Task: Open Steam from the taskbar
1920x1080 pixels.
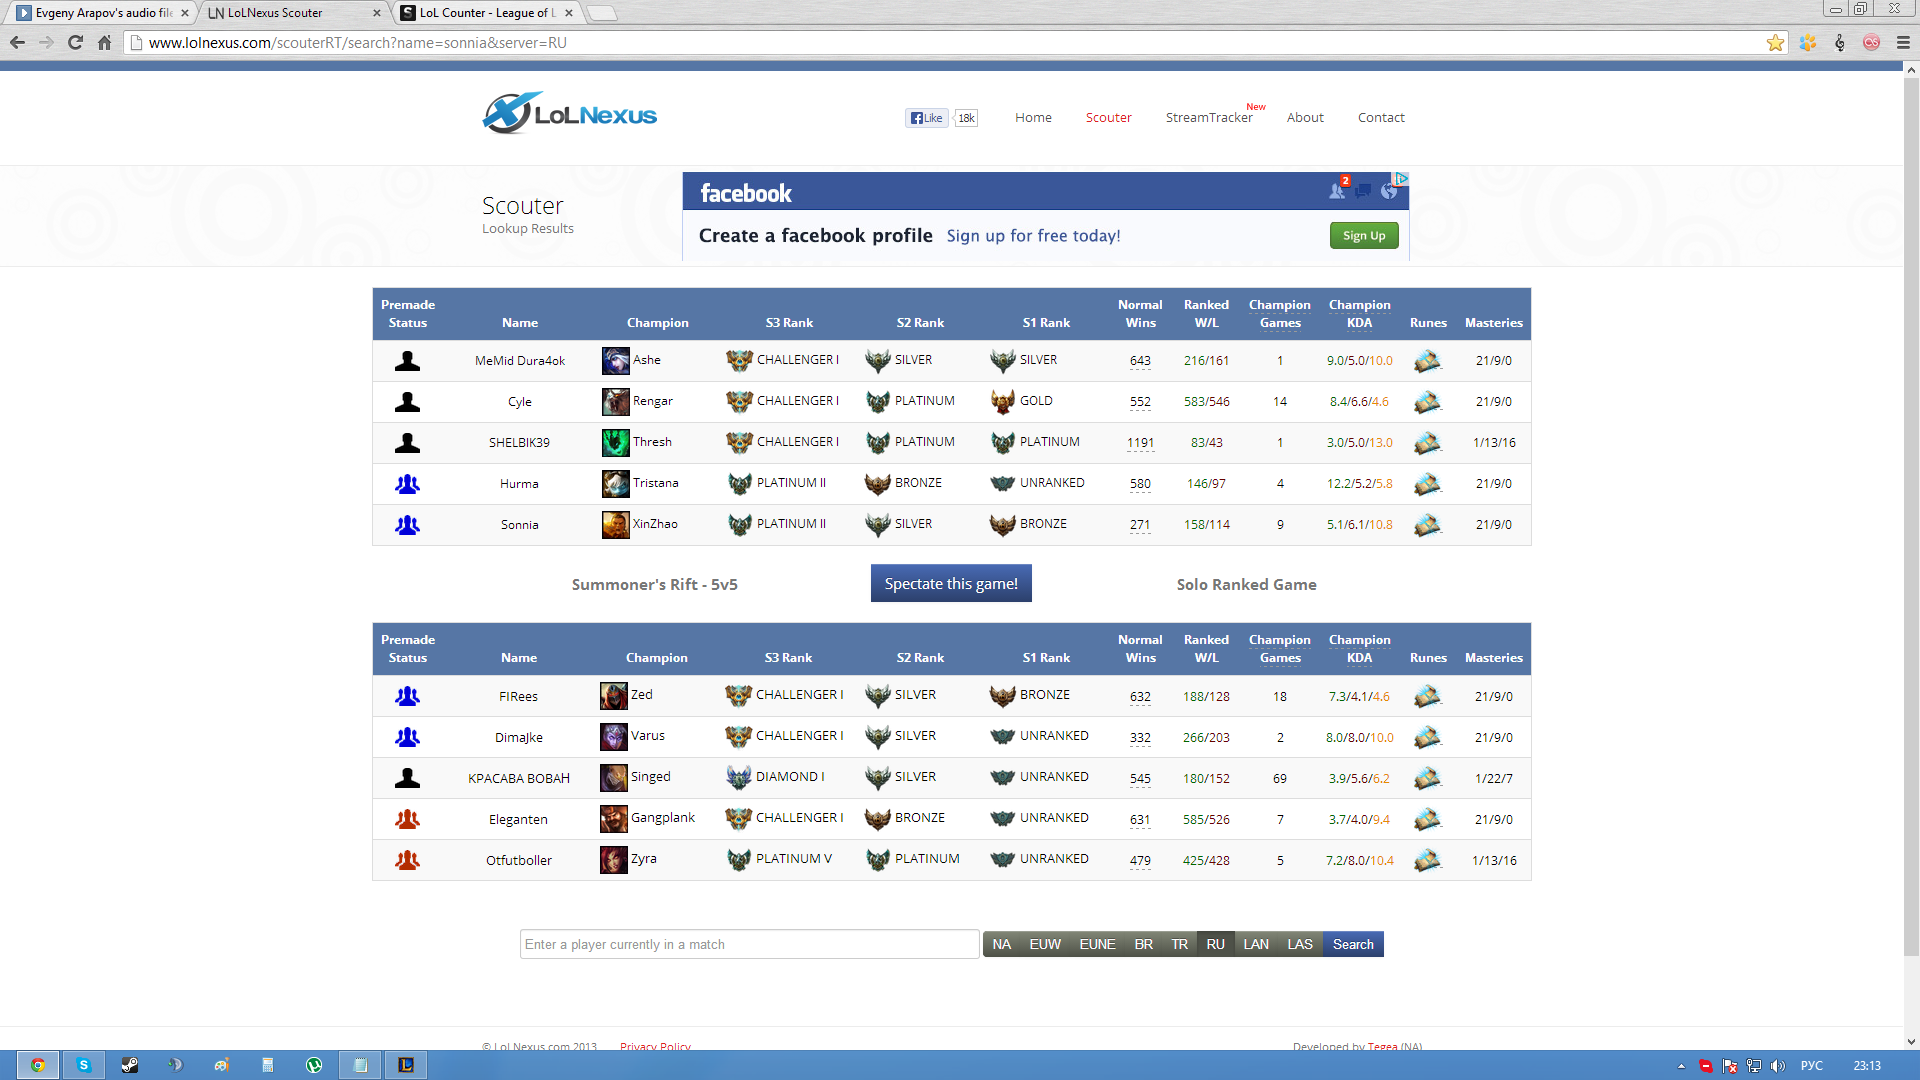Action: tap(130, 1065)
